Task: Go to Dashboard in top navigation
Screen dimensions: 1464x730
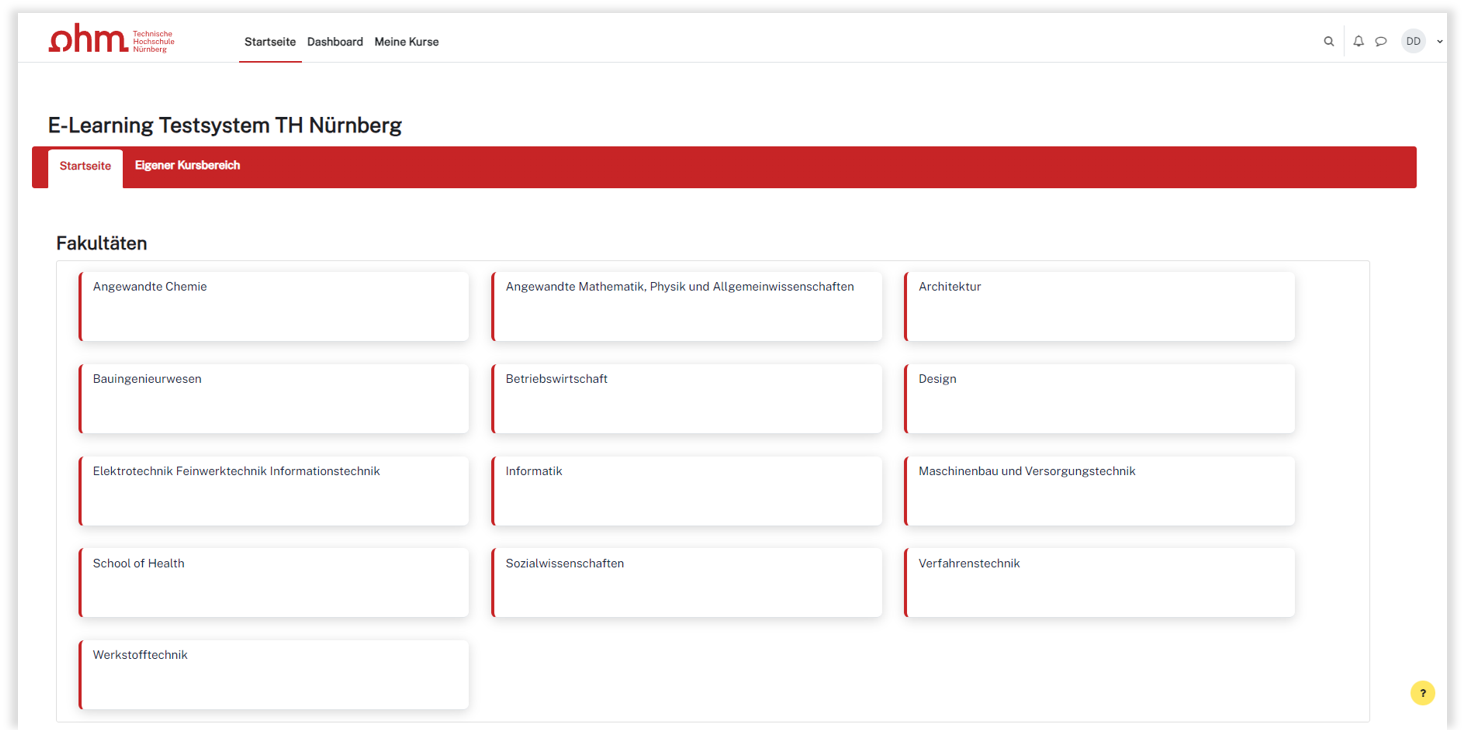Action: tap(335, 42)
